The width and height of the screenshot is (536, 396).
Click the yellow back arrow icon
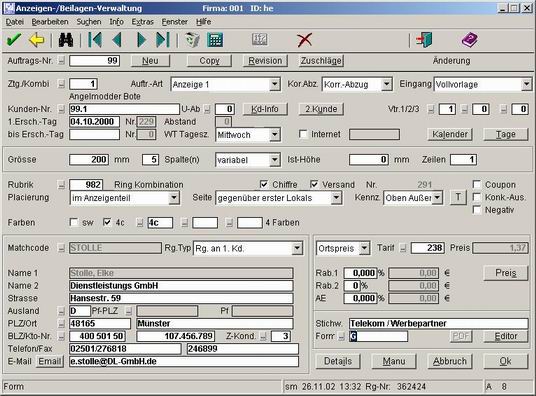coord(37,40)
